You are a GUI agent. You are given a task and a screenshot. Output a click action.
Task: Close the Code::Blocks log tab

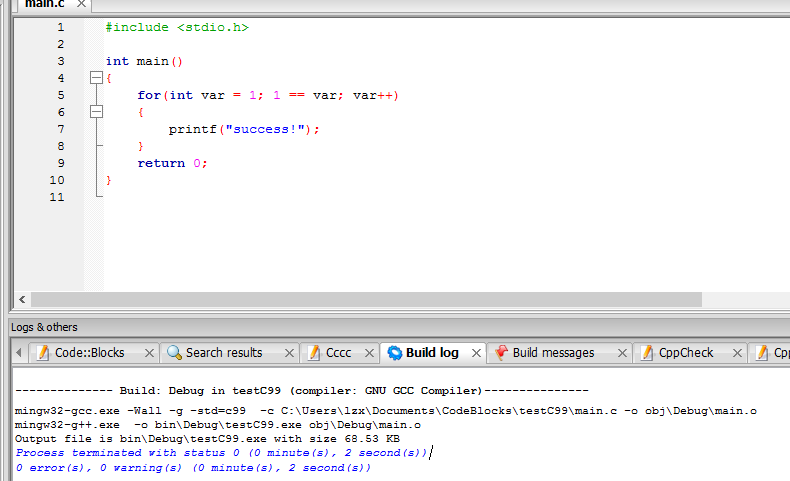tap(149, 353)
